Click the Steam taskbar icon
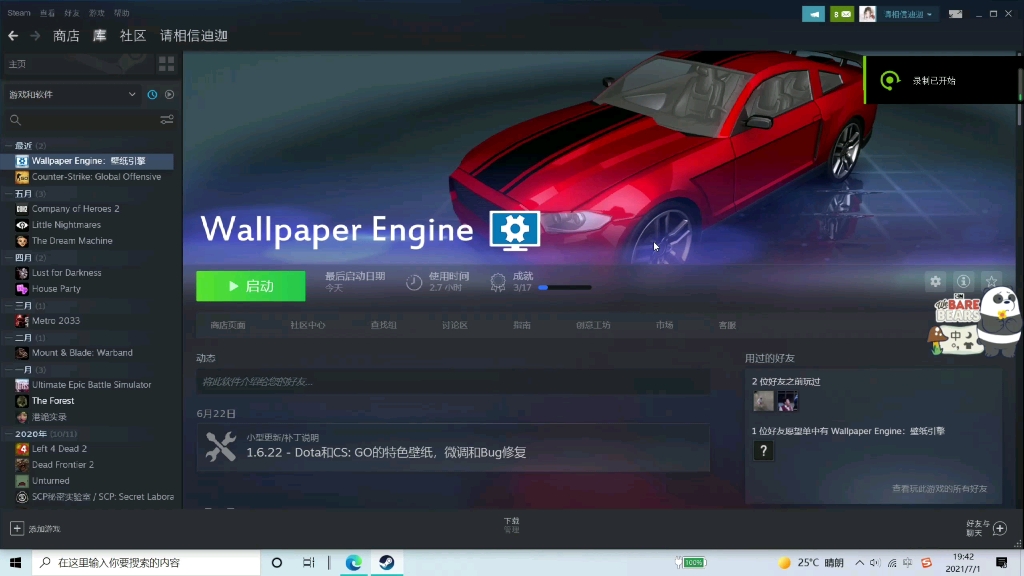The image size is (1024, 576). pos(387,562)
